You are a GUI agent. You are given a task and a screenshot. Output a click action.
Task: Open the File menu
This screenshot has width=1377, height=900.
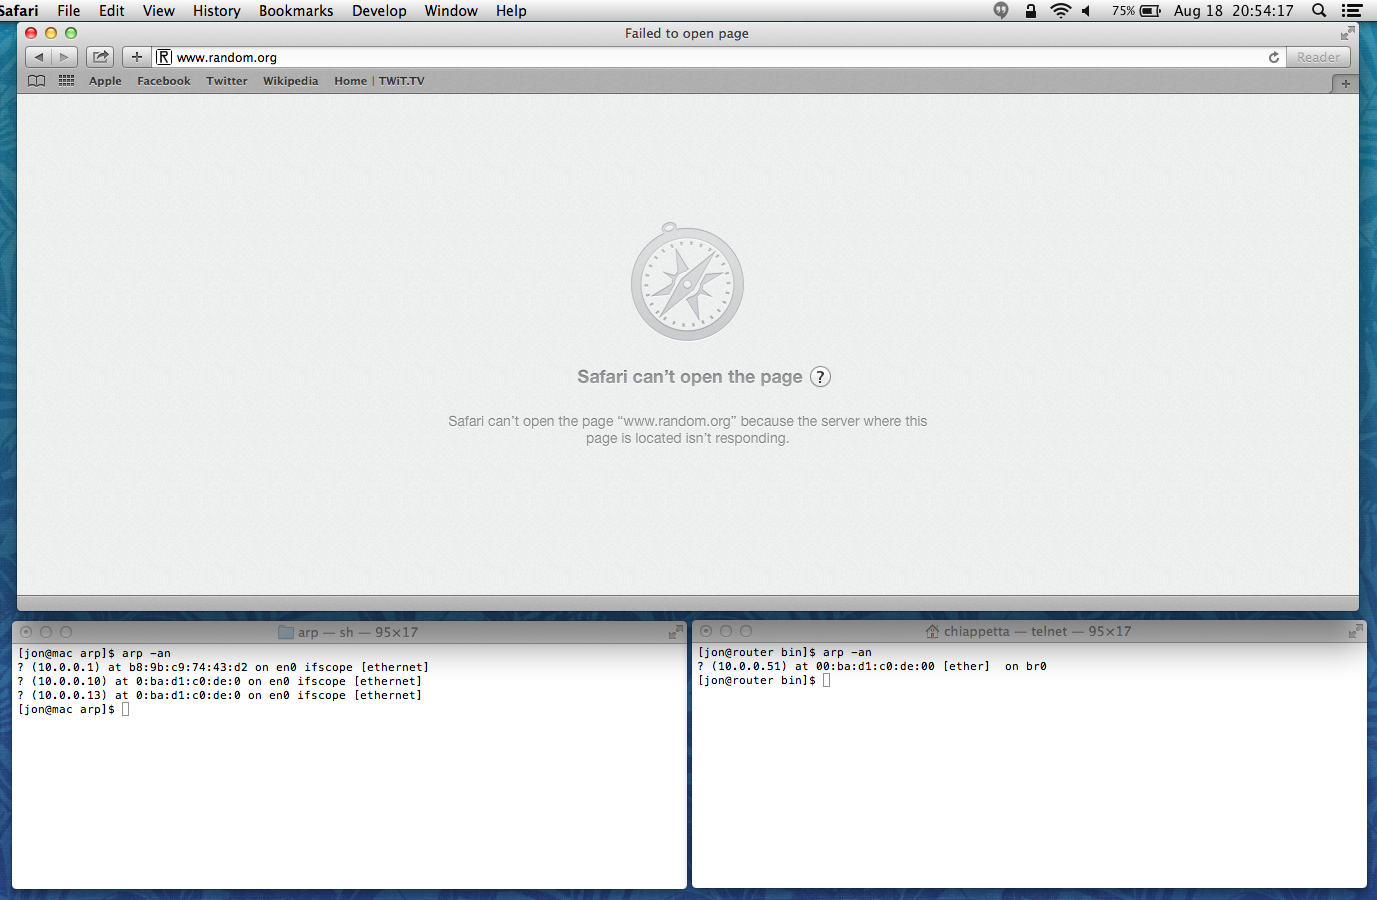click(69, 11)
